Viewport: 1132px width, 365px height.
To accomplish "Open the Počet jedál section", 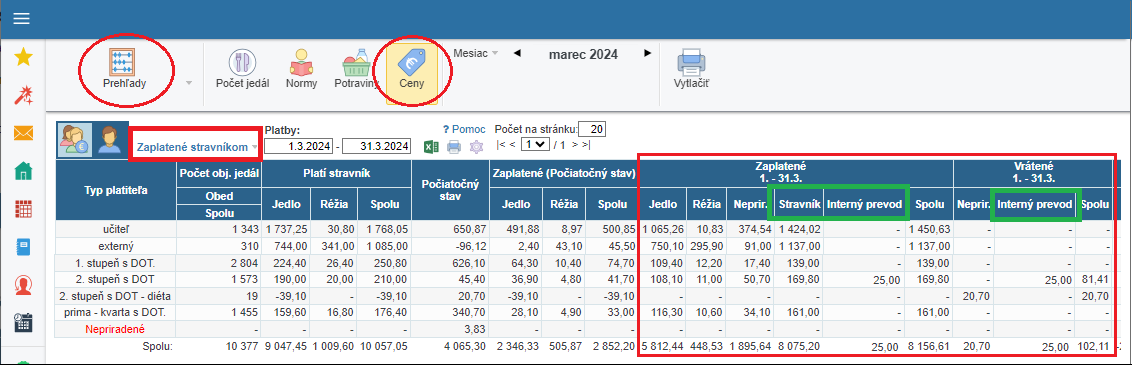I will pos(243,70).
